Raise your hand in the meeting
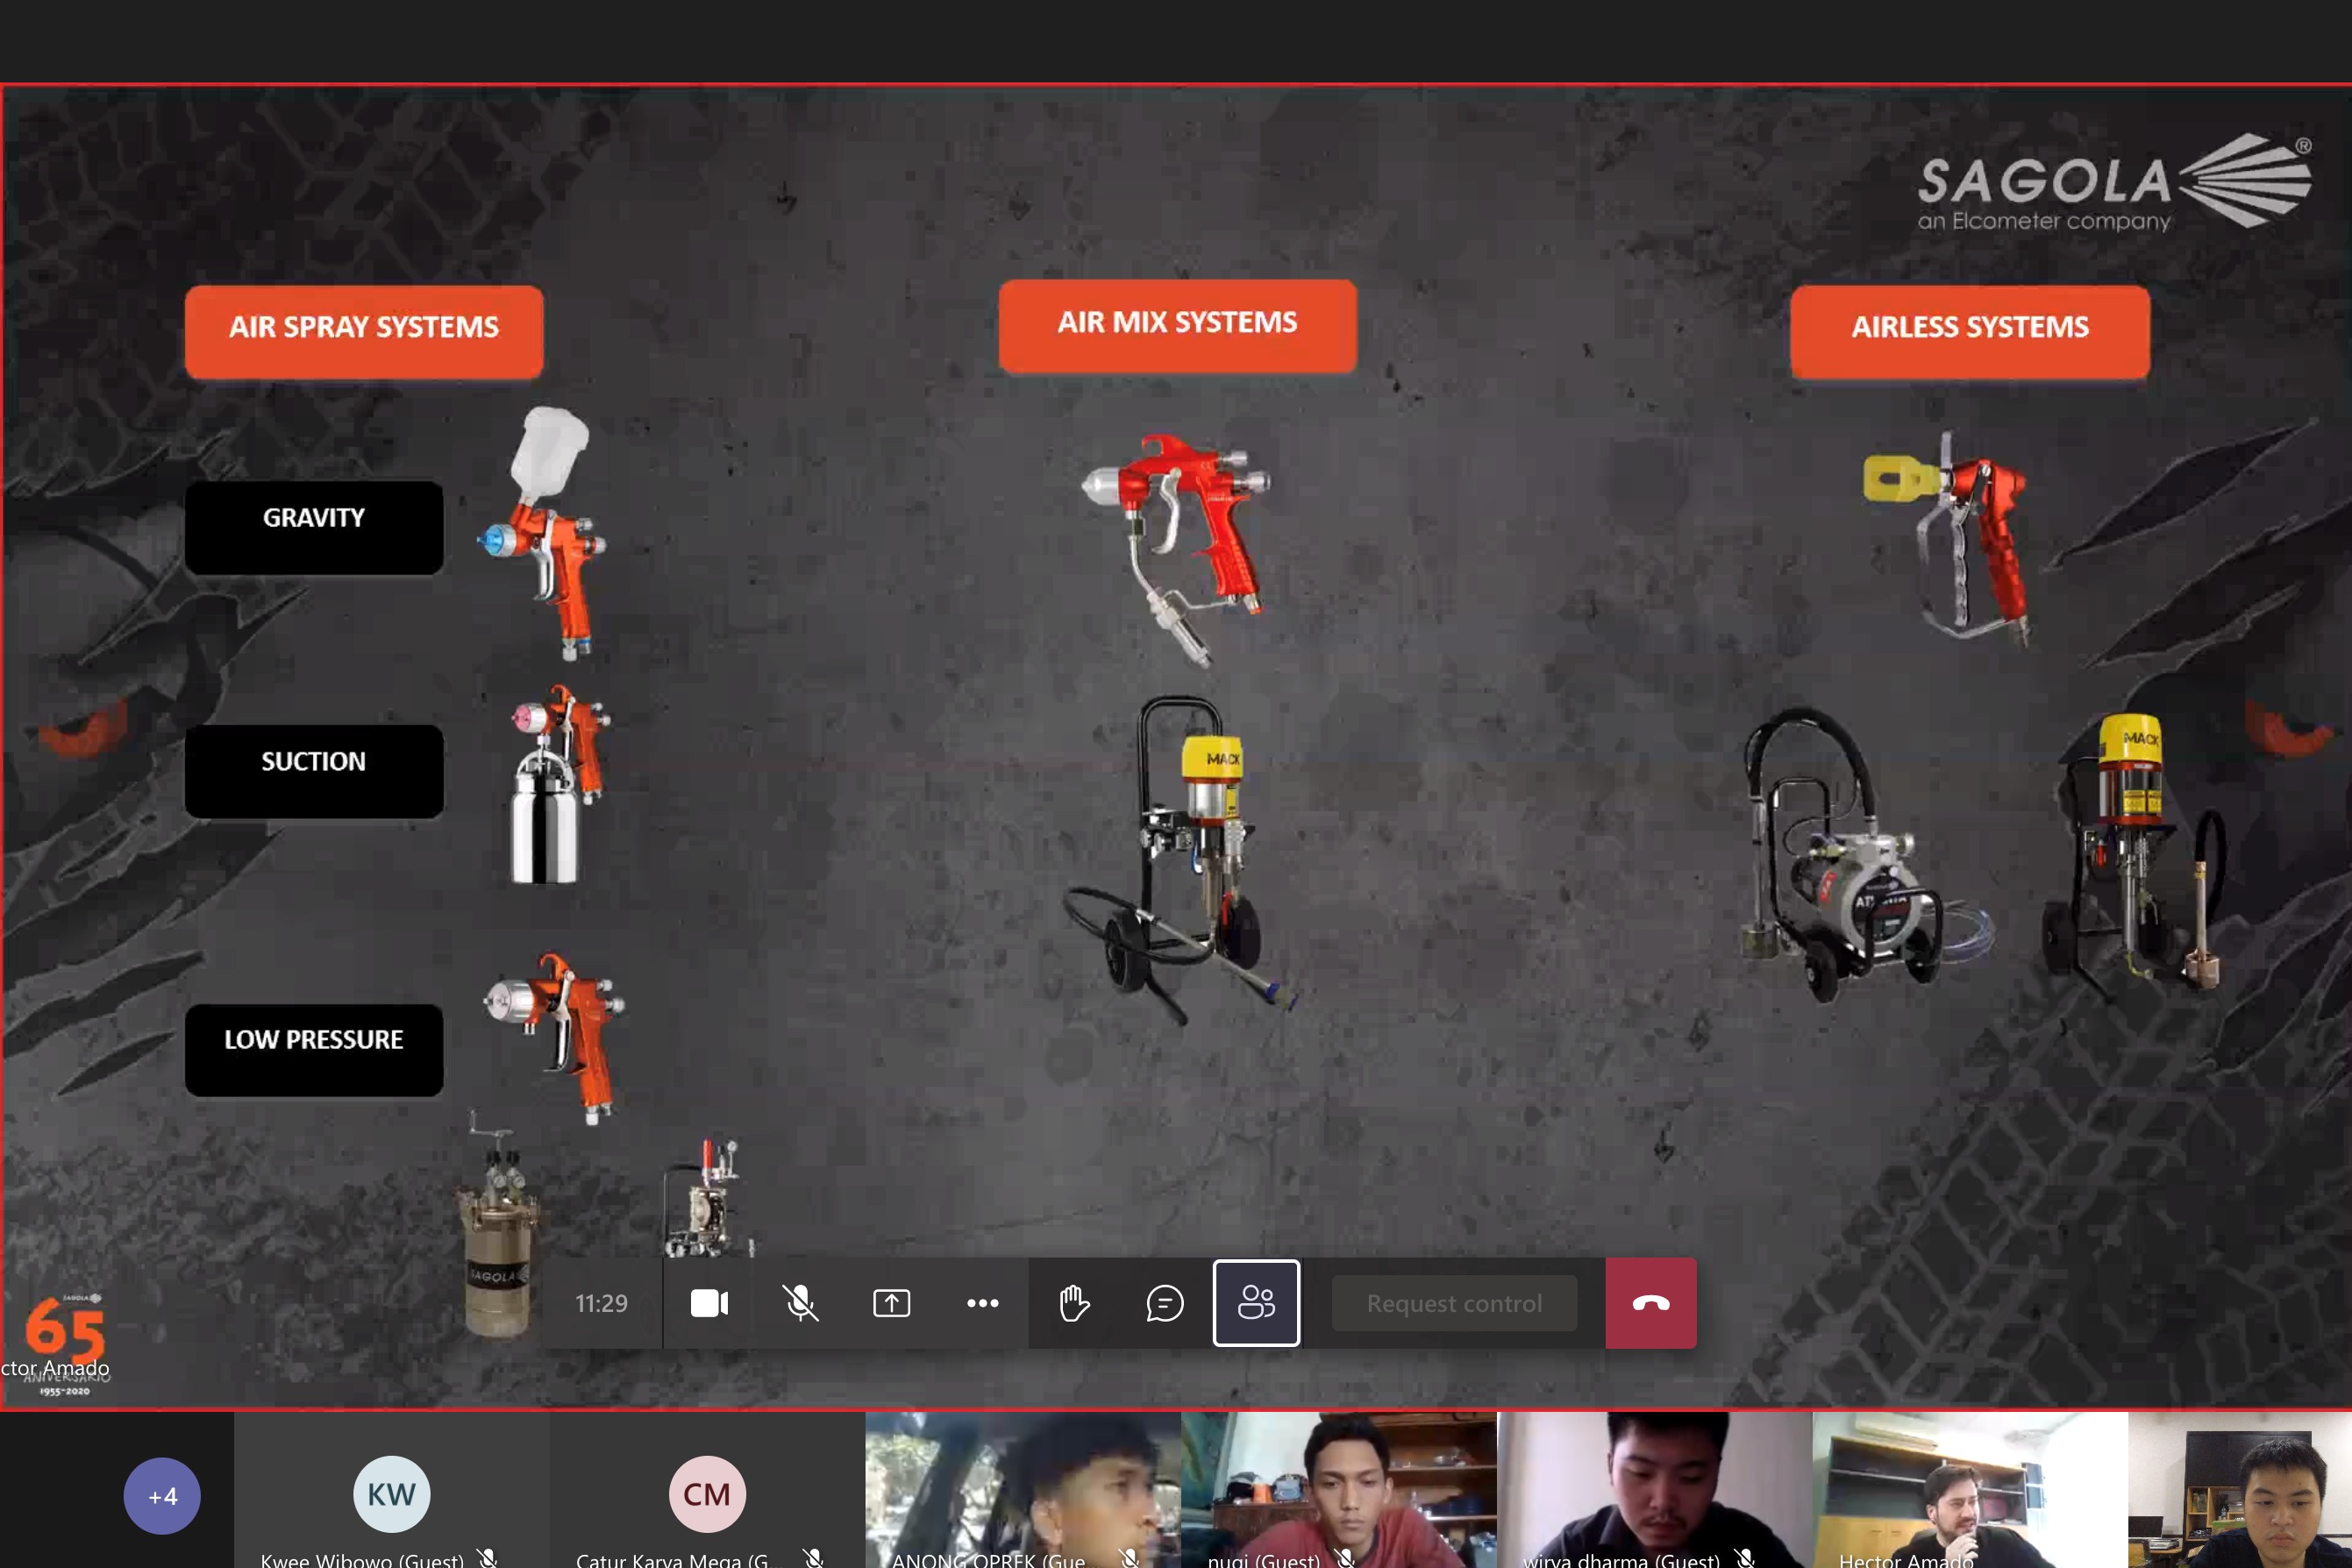The width and height of the screenshot is (2352, 1568). coord(1073,1303)
